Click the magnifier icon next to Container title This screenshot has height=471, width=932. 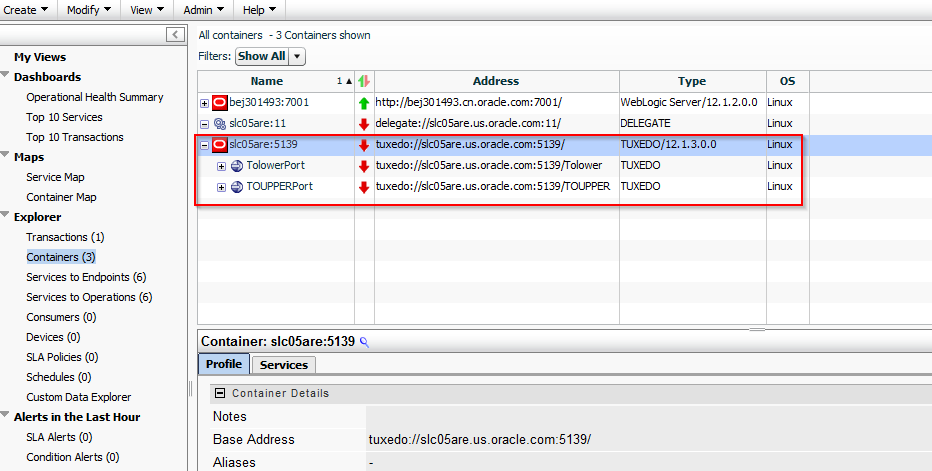point(364,342)
